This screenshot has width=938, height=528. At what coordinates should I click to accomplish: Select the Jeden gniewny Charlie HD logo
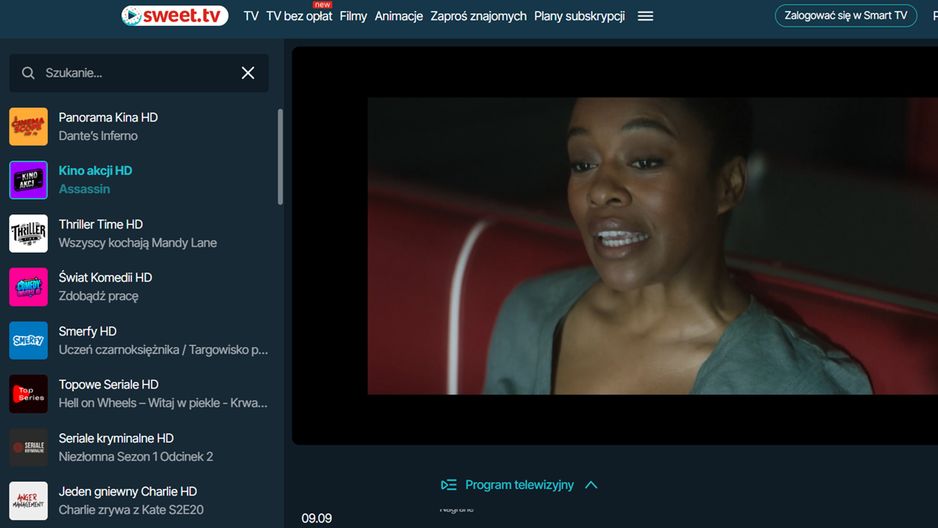click(x=28, y=500)
